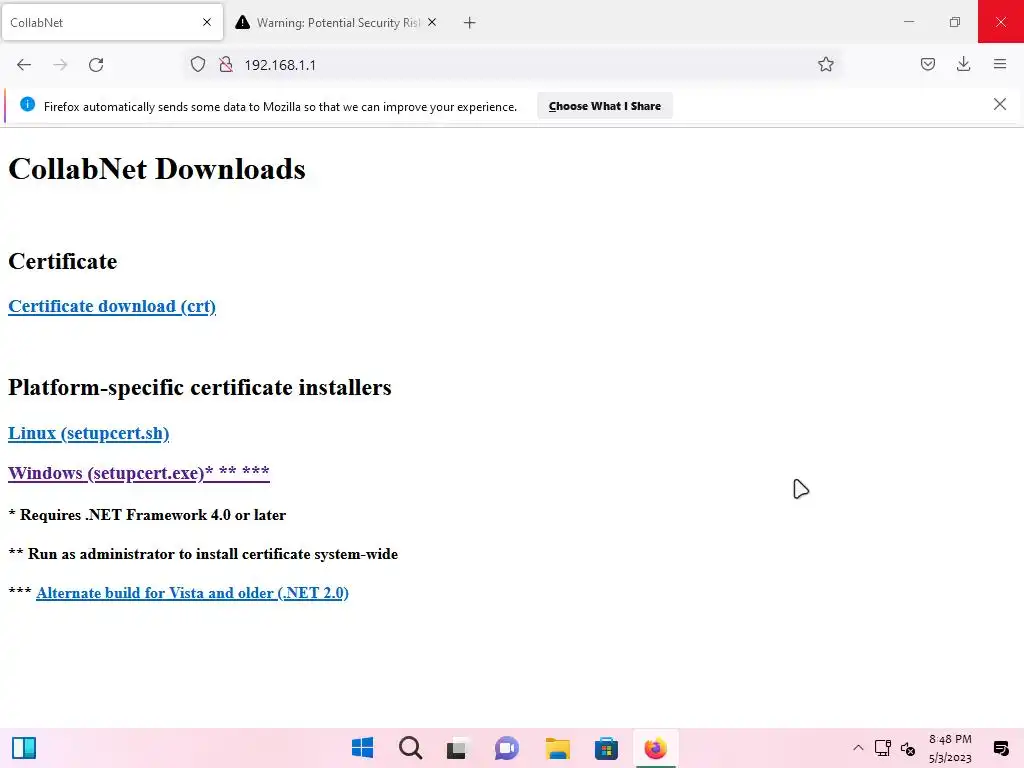Viewport: 1024px width, 768px height.
Task: Switch to the CollabNet tab
Action: coord(113,22)
